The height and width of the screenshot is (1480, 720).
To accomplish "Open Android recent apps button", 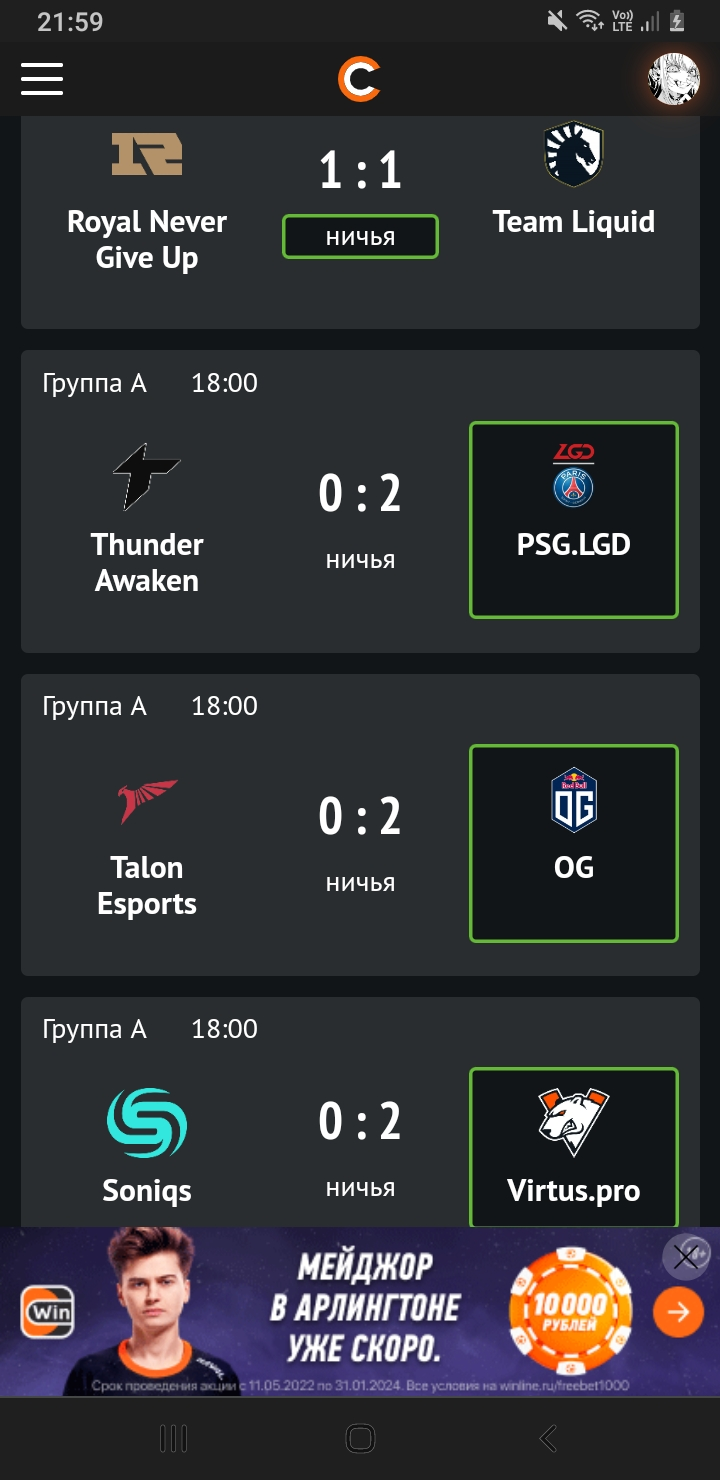I will coord(173,1439).
